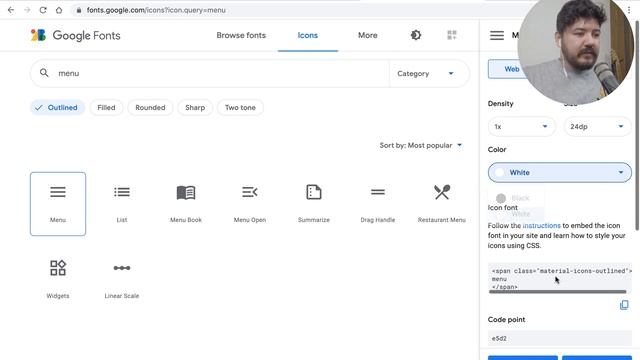
Task: Open the More menu
Action: 368,36
